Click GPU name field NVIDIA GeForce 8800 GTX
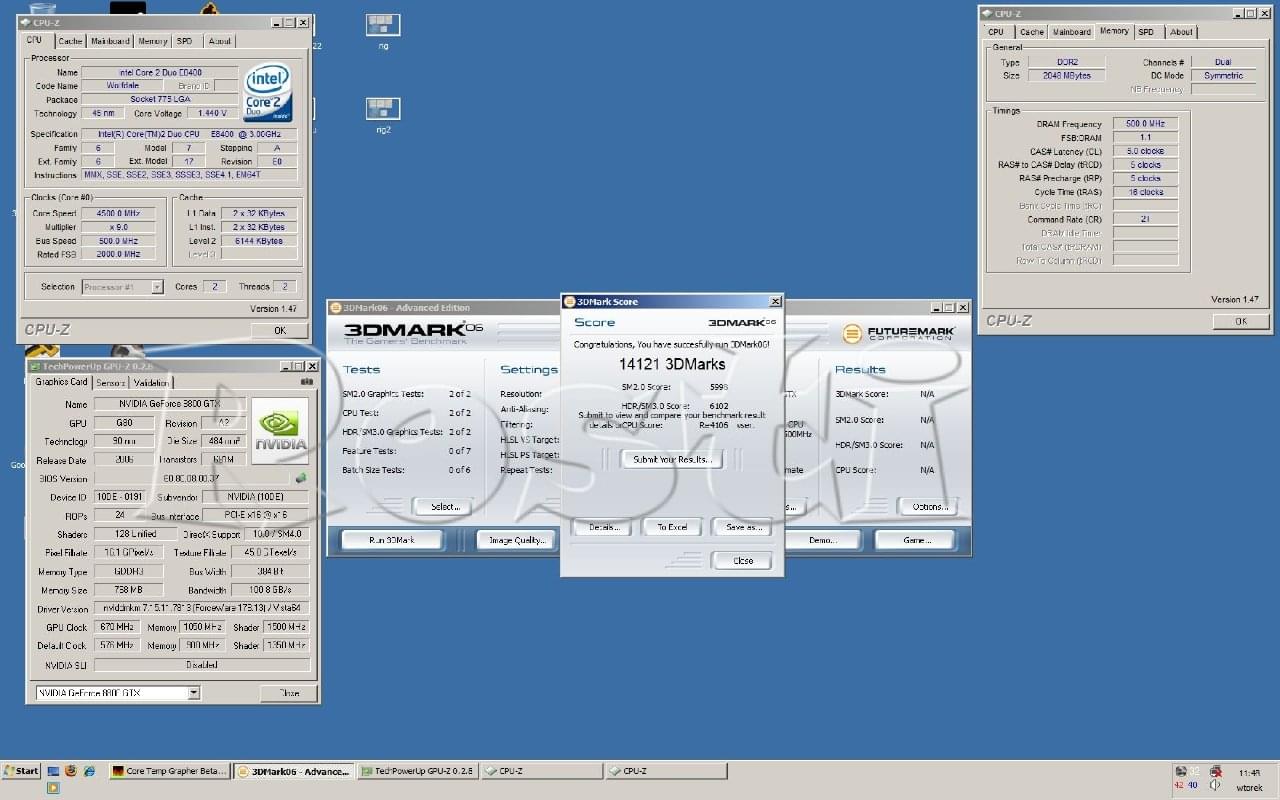The image size is (1280, 800). 168,404
